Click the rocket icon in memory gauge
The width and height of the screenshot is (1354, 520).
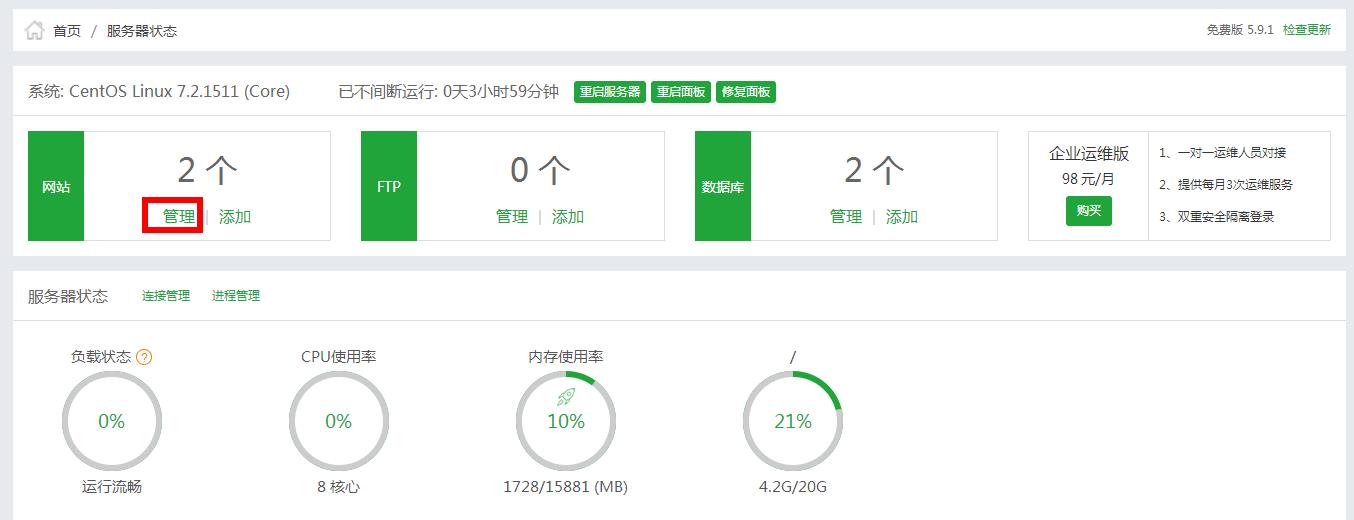coord(565,397)
